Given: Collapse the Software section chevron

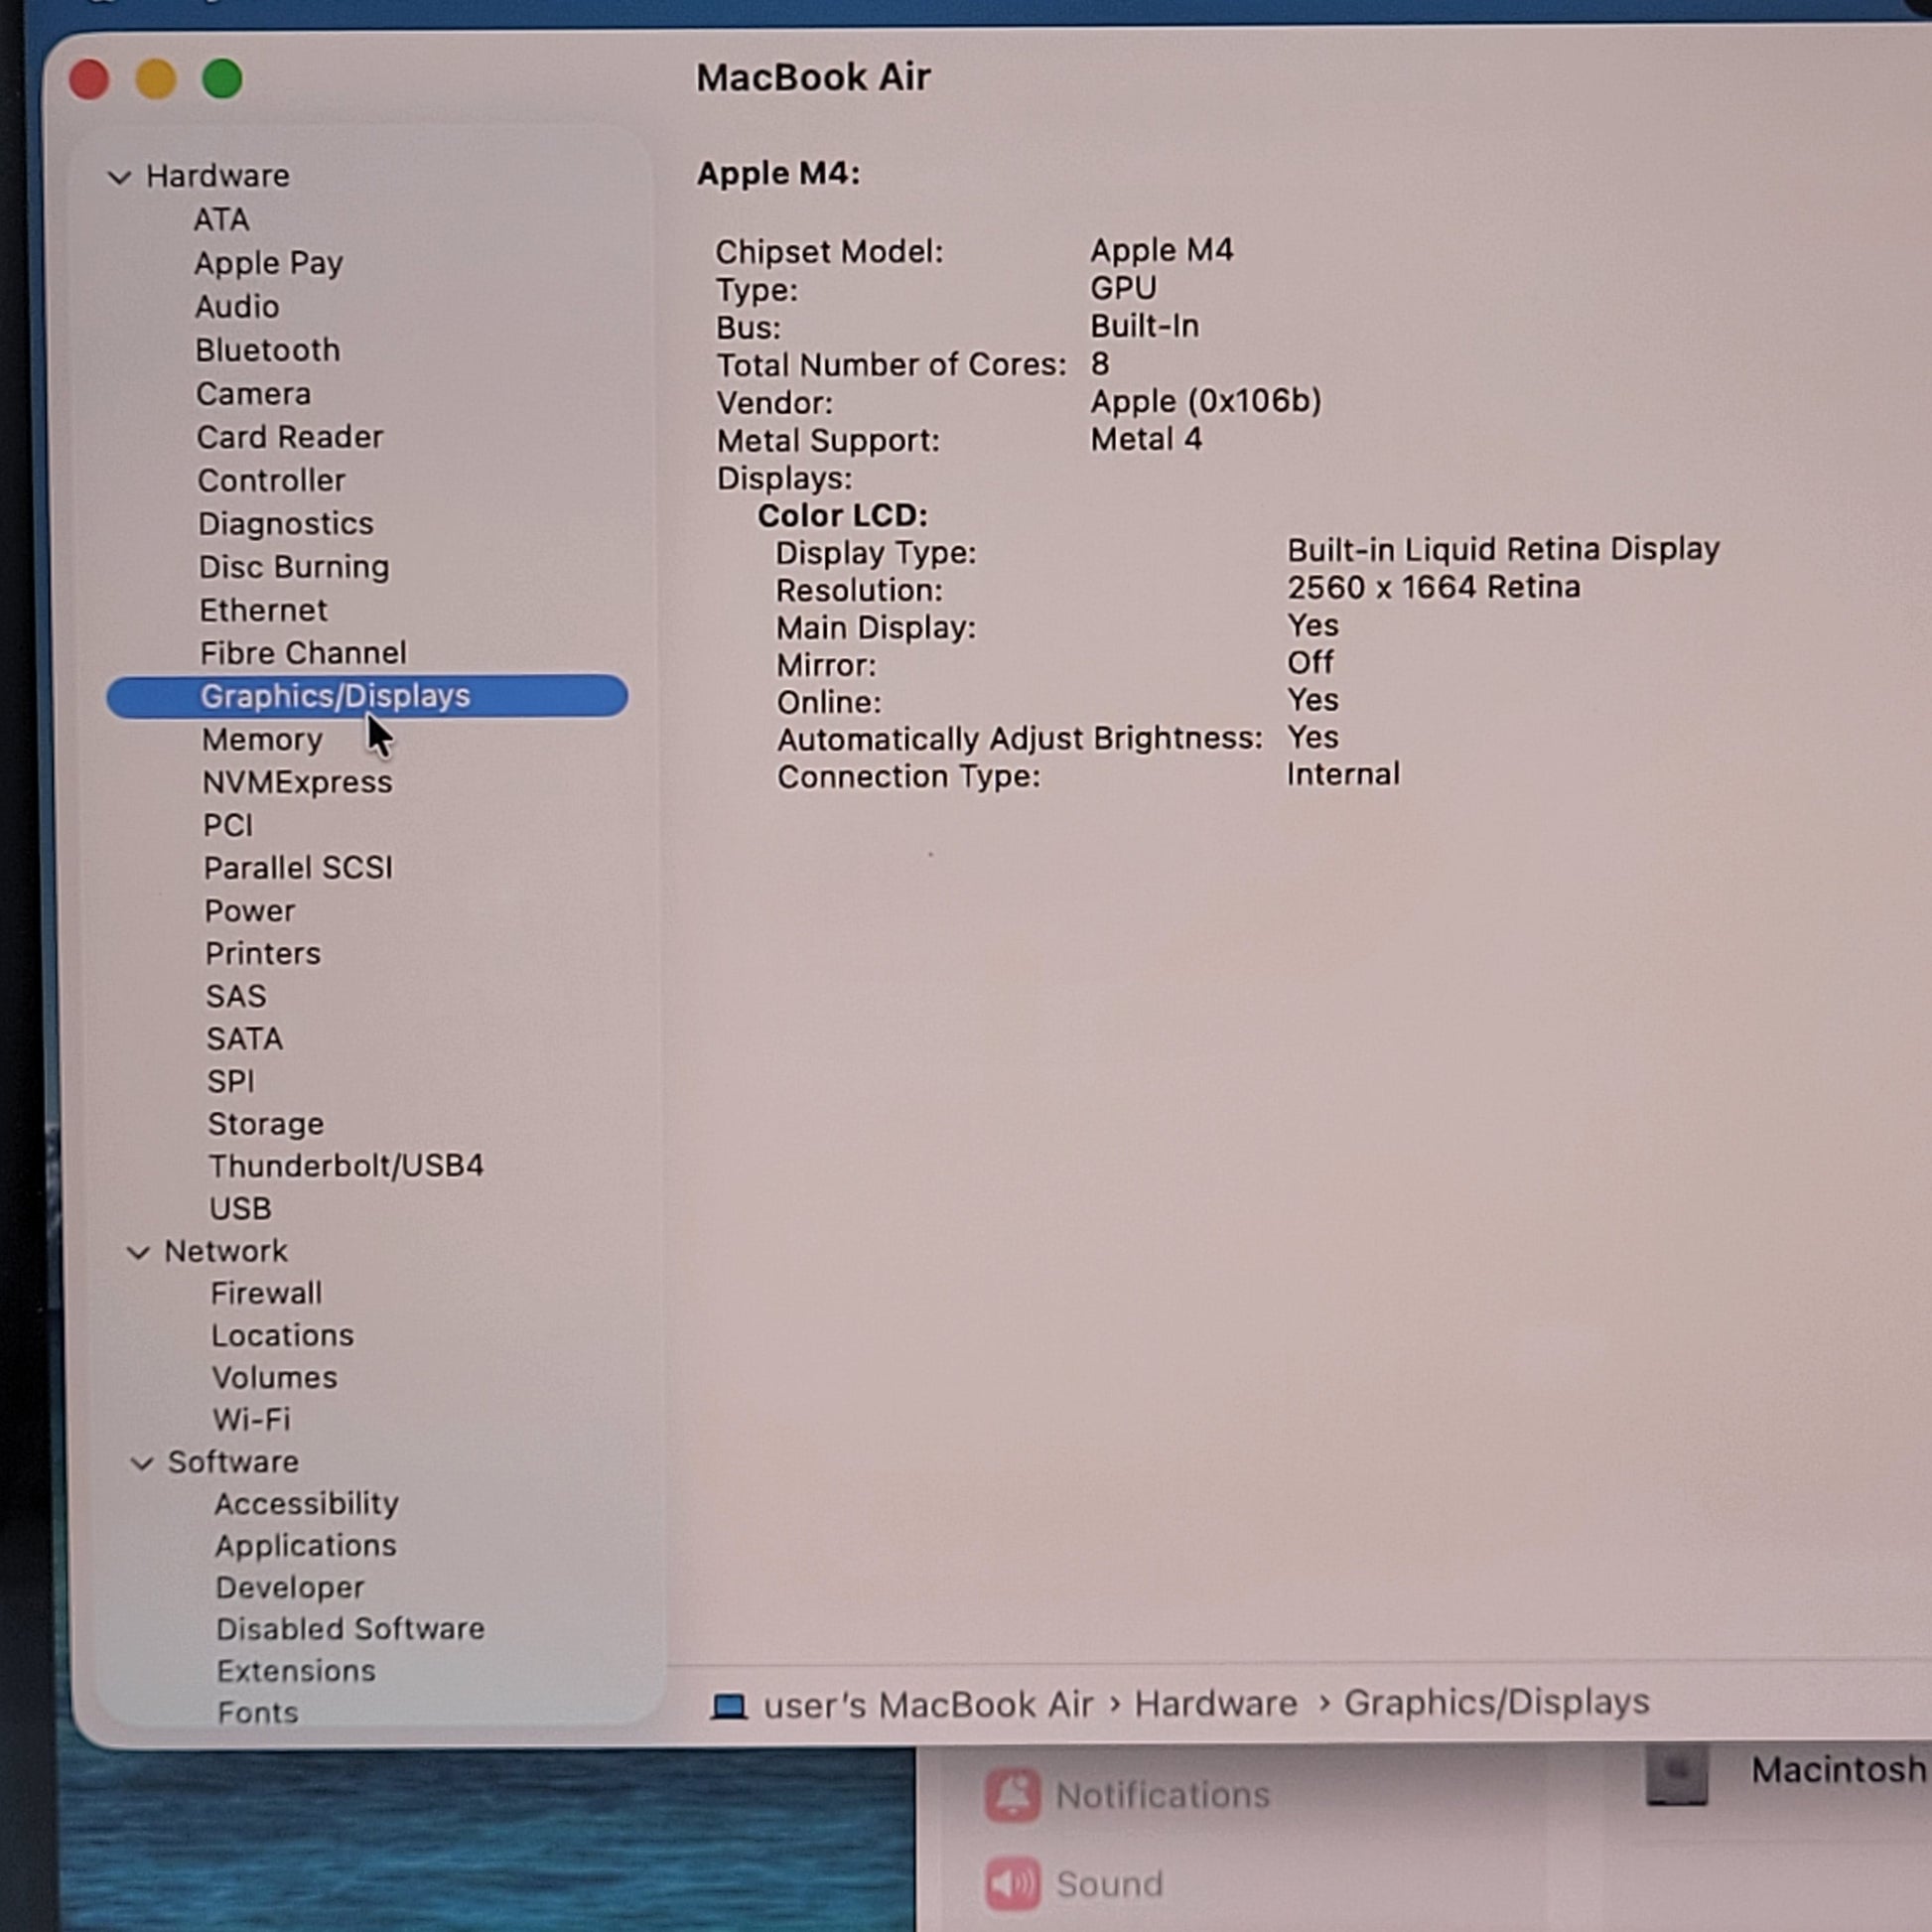Looking at the screenshot, I should 142,1463.
